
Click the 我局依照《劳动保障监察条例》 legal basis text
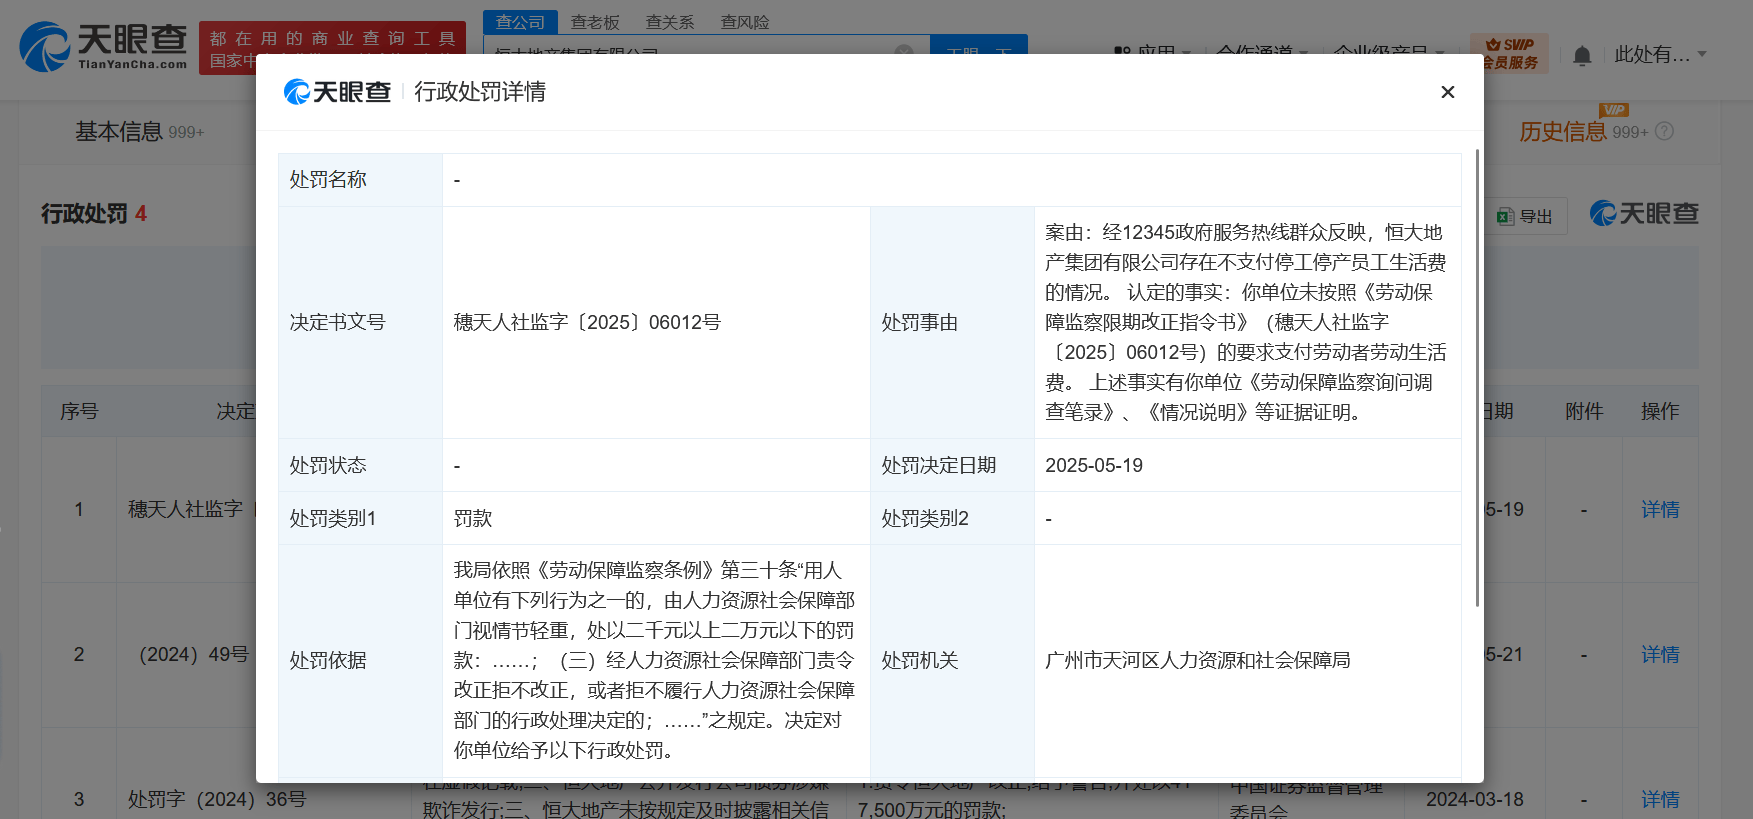(654, 660)
